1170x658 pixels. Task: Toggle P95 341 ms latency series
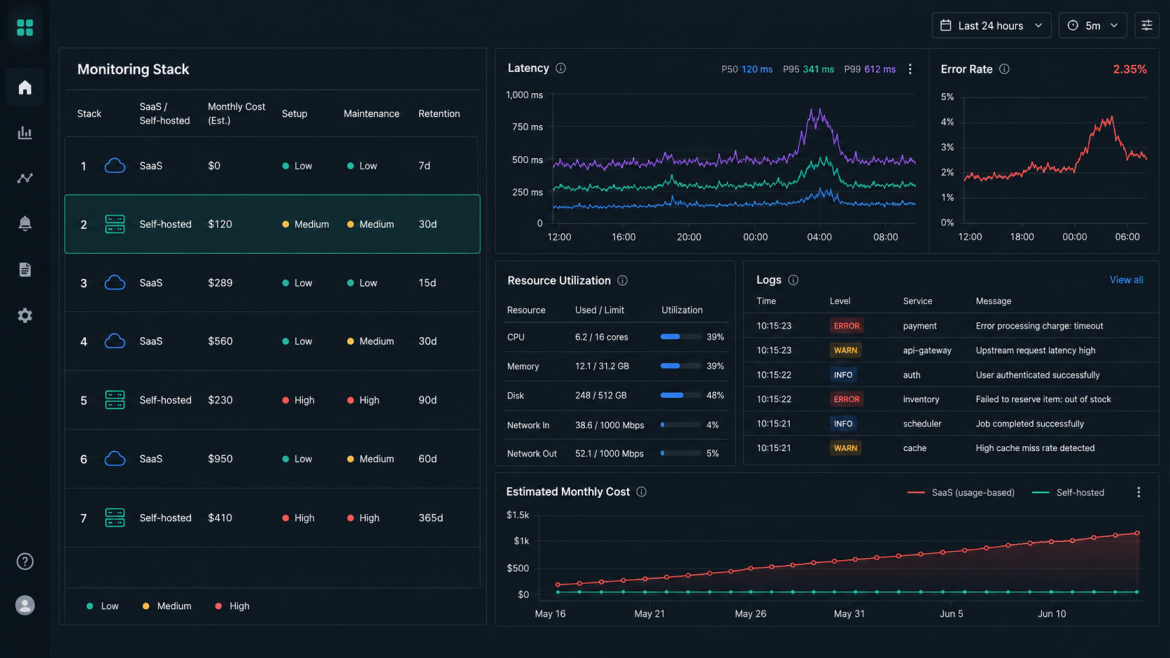coord(808,69)
